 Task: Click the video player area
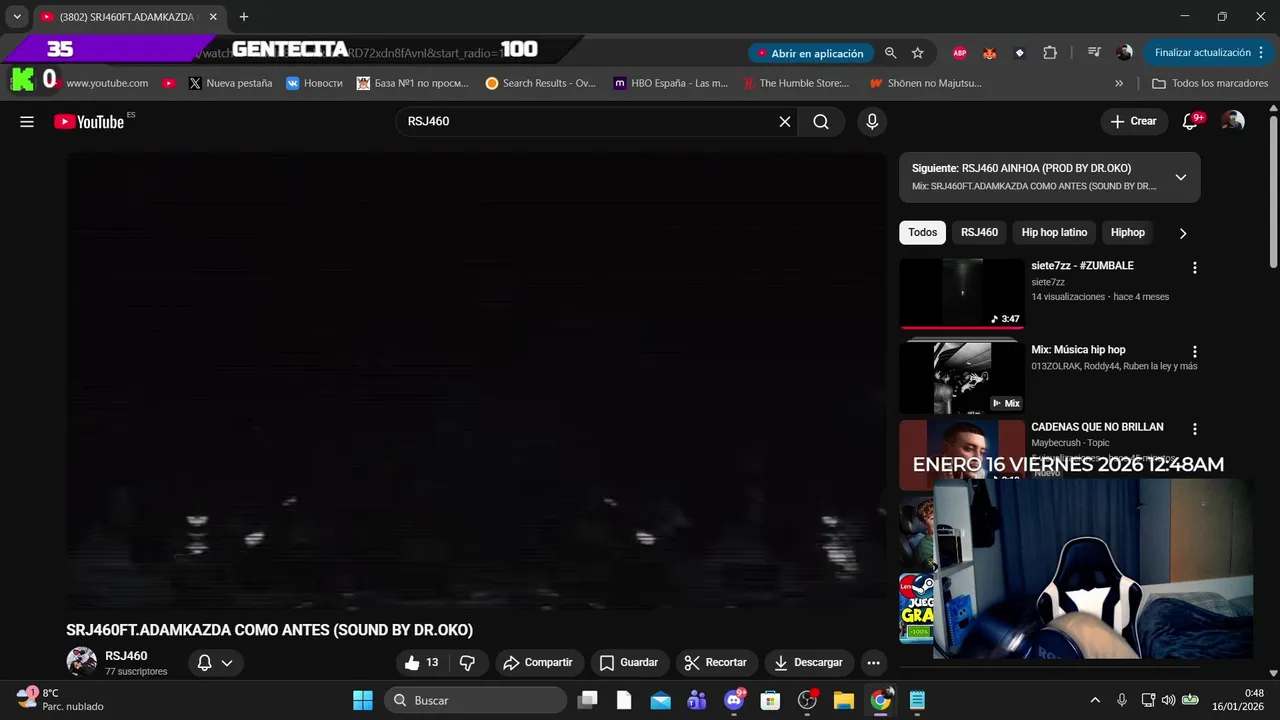tap(476, 381)
